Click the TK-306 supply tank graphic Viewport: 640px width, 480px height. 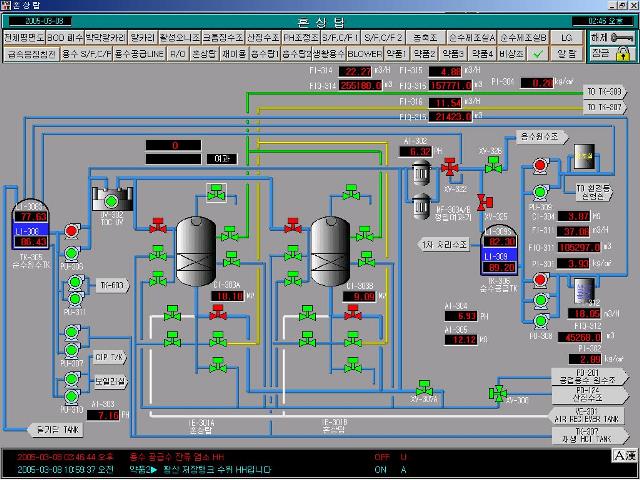(499, 250)
